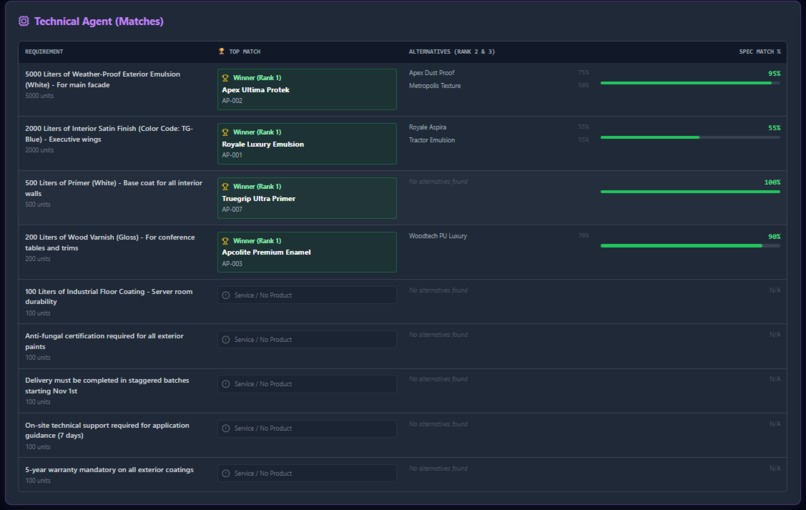This screenshot has width=806, height=510.
Task: Open the Apex Ultima Protek winner card
Action: click(x=307, y=89)
